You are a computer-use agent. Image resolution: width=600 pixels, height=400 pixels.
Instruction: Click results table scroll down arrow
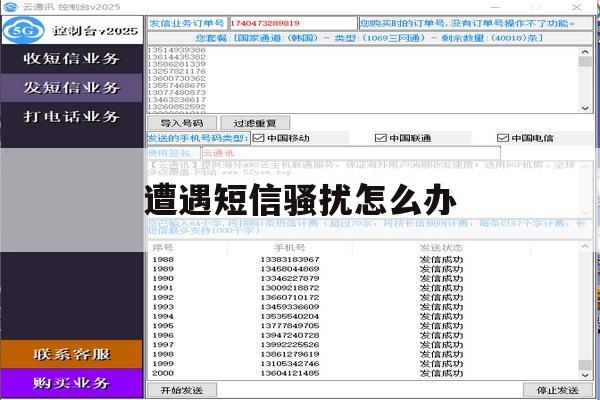(x=585, y=375)
